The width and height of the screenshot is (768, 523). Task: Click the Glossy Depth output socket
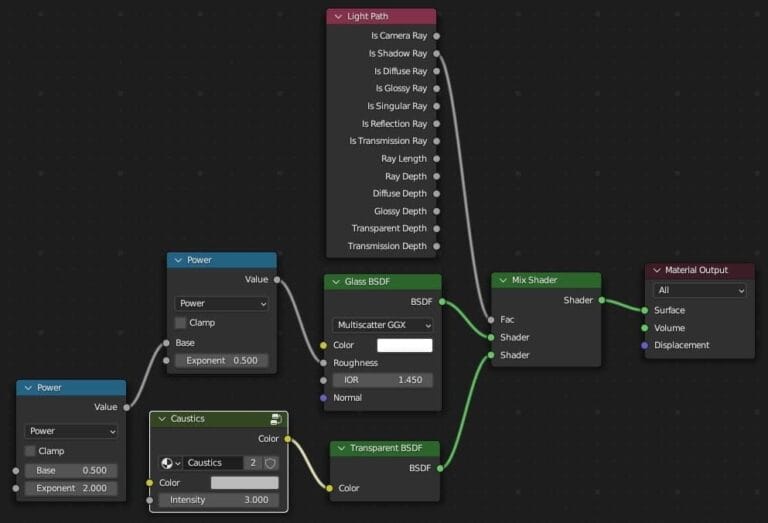[x=436, y=212]
